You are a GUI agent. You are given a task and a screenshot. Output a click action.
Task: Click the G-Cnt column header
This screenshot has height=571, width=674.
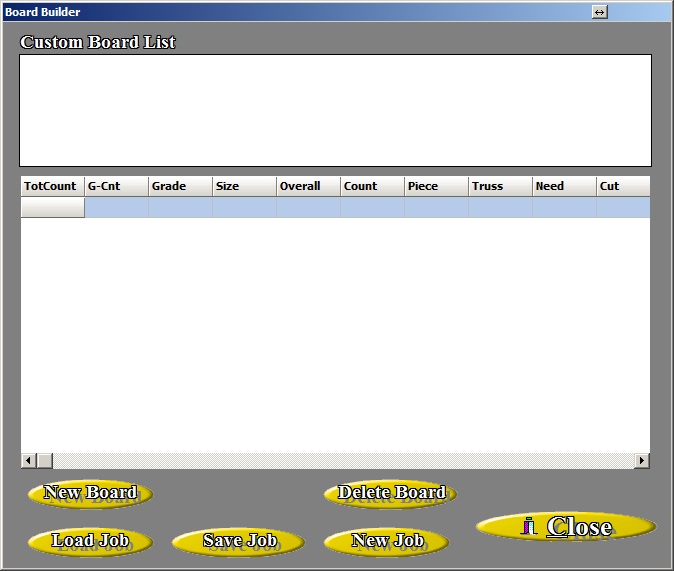[x=116, y=186]
